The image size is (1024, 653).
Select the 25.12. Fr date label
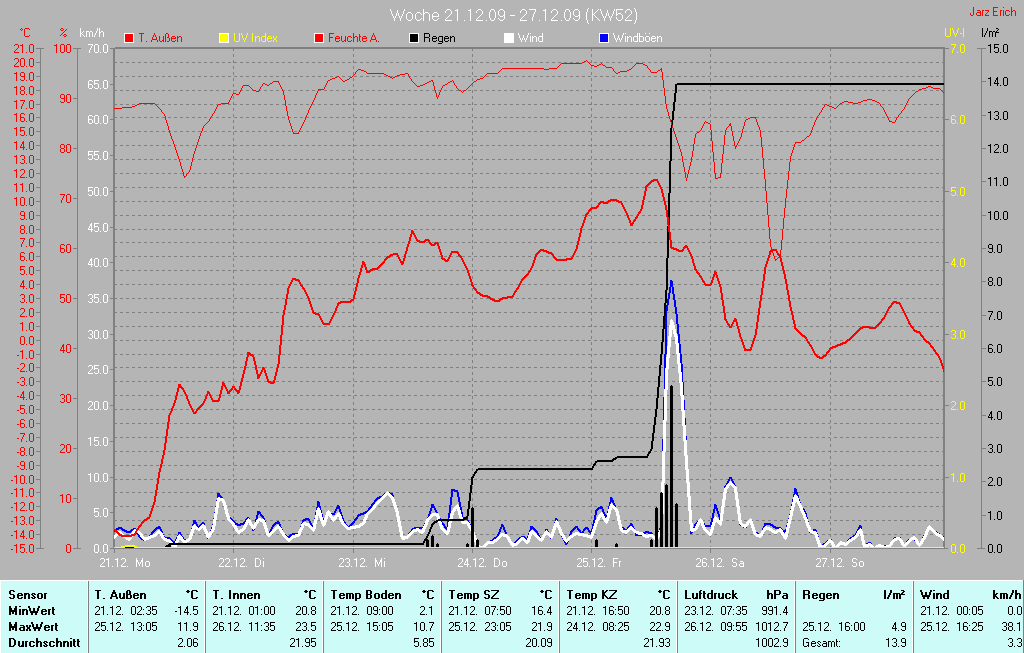pyautogui.click(x=599, y=562)
